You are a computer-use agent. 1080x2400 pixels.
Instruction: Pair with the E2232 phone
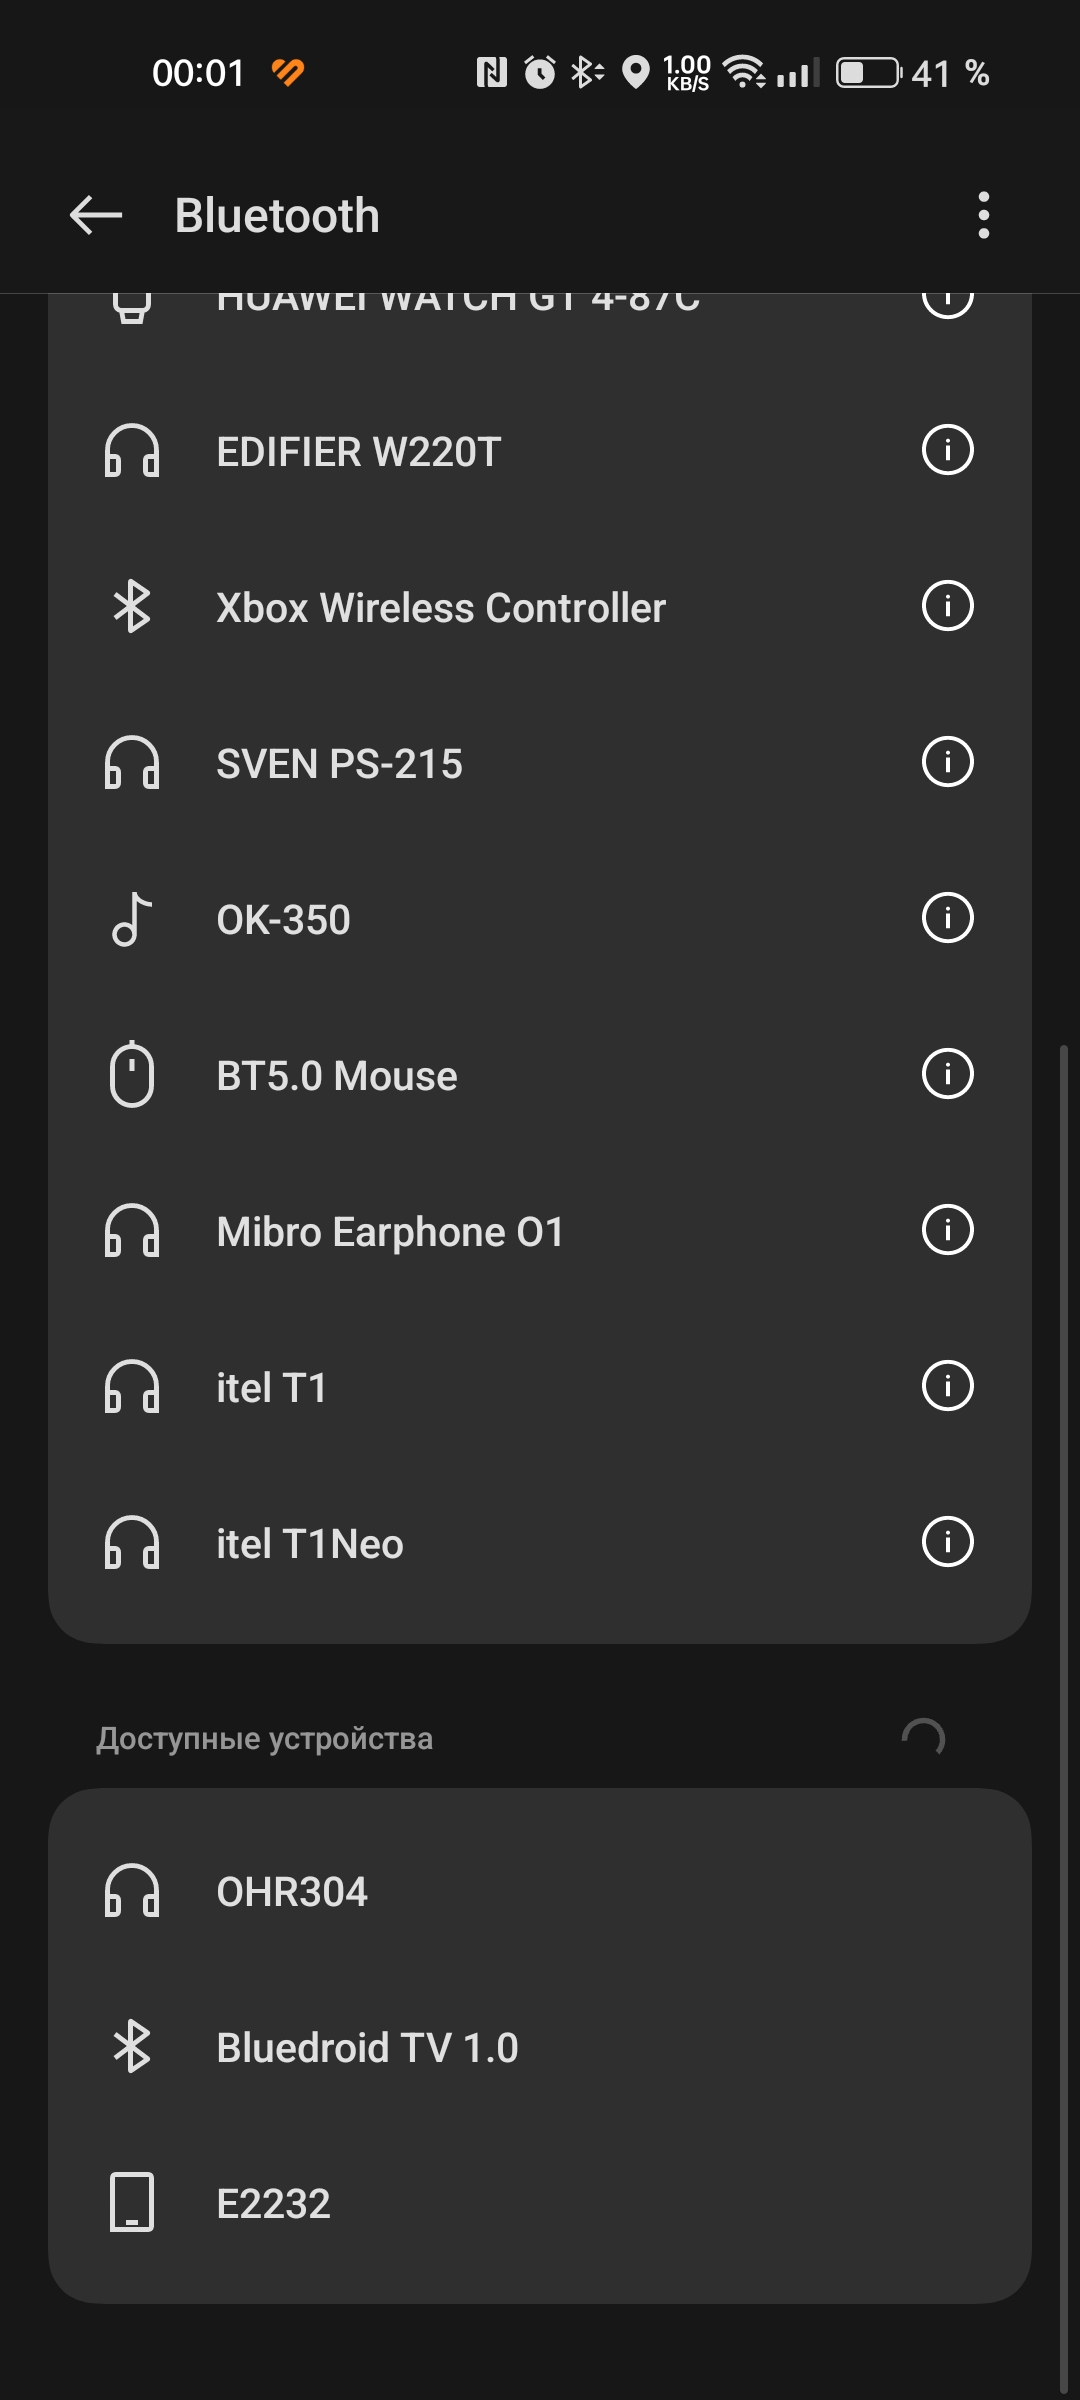(540, 2204)
